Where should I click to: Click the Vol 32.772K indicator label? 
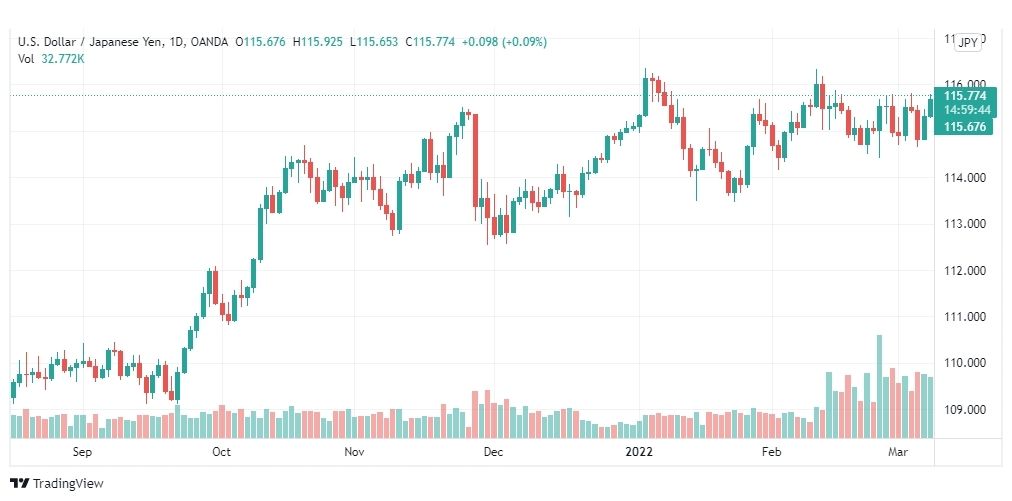pos(52,59)
